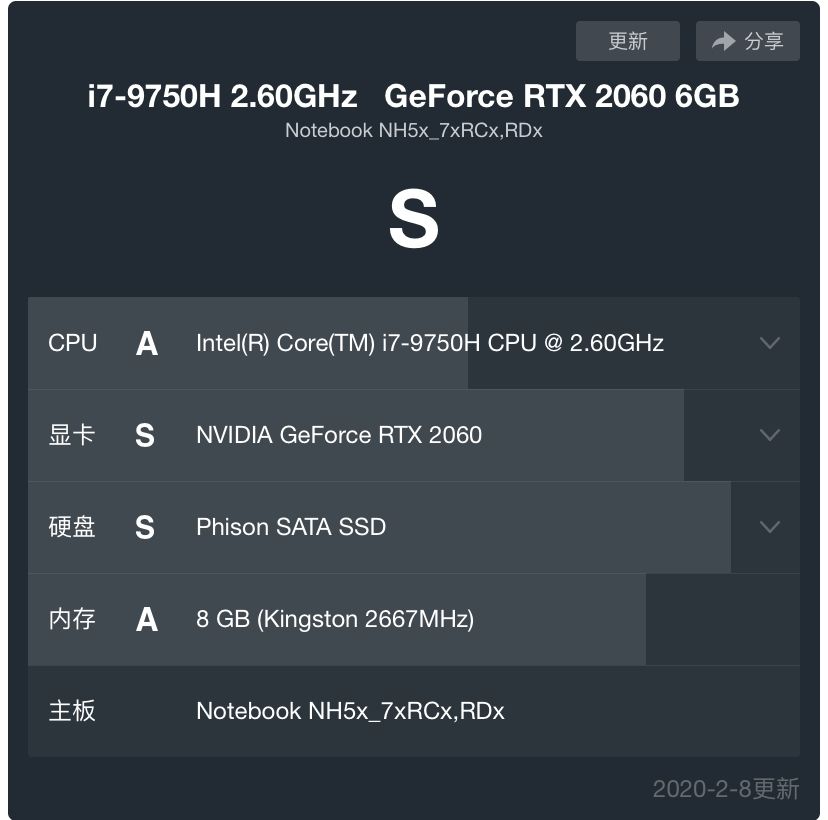This screenshot has width=828, height=820.
Task: Select the 显卡 row label
Action: [x=72, y=435]
